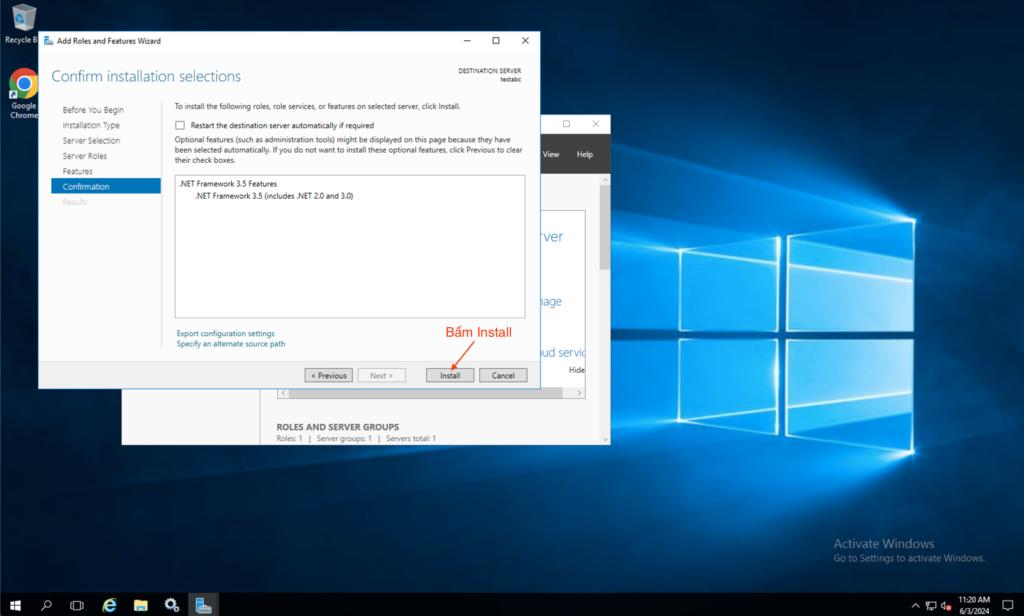Click the Install button
This screenshot has width=1024, height=616.
coord(450,375)
